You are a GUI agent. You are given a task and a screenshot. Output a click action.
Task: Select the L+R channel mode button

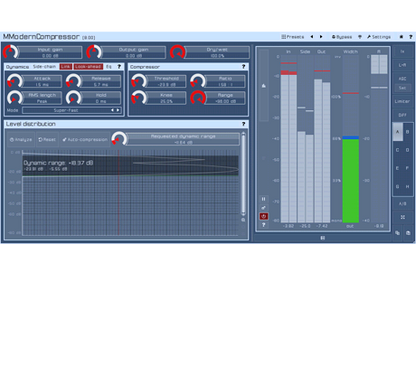pyautogui.click(x=402, y=65)
